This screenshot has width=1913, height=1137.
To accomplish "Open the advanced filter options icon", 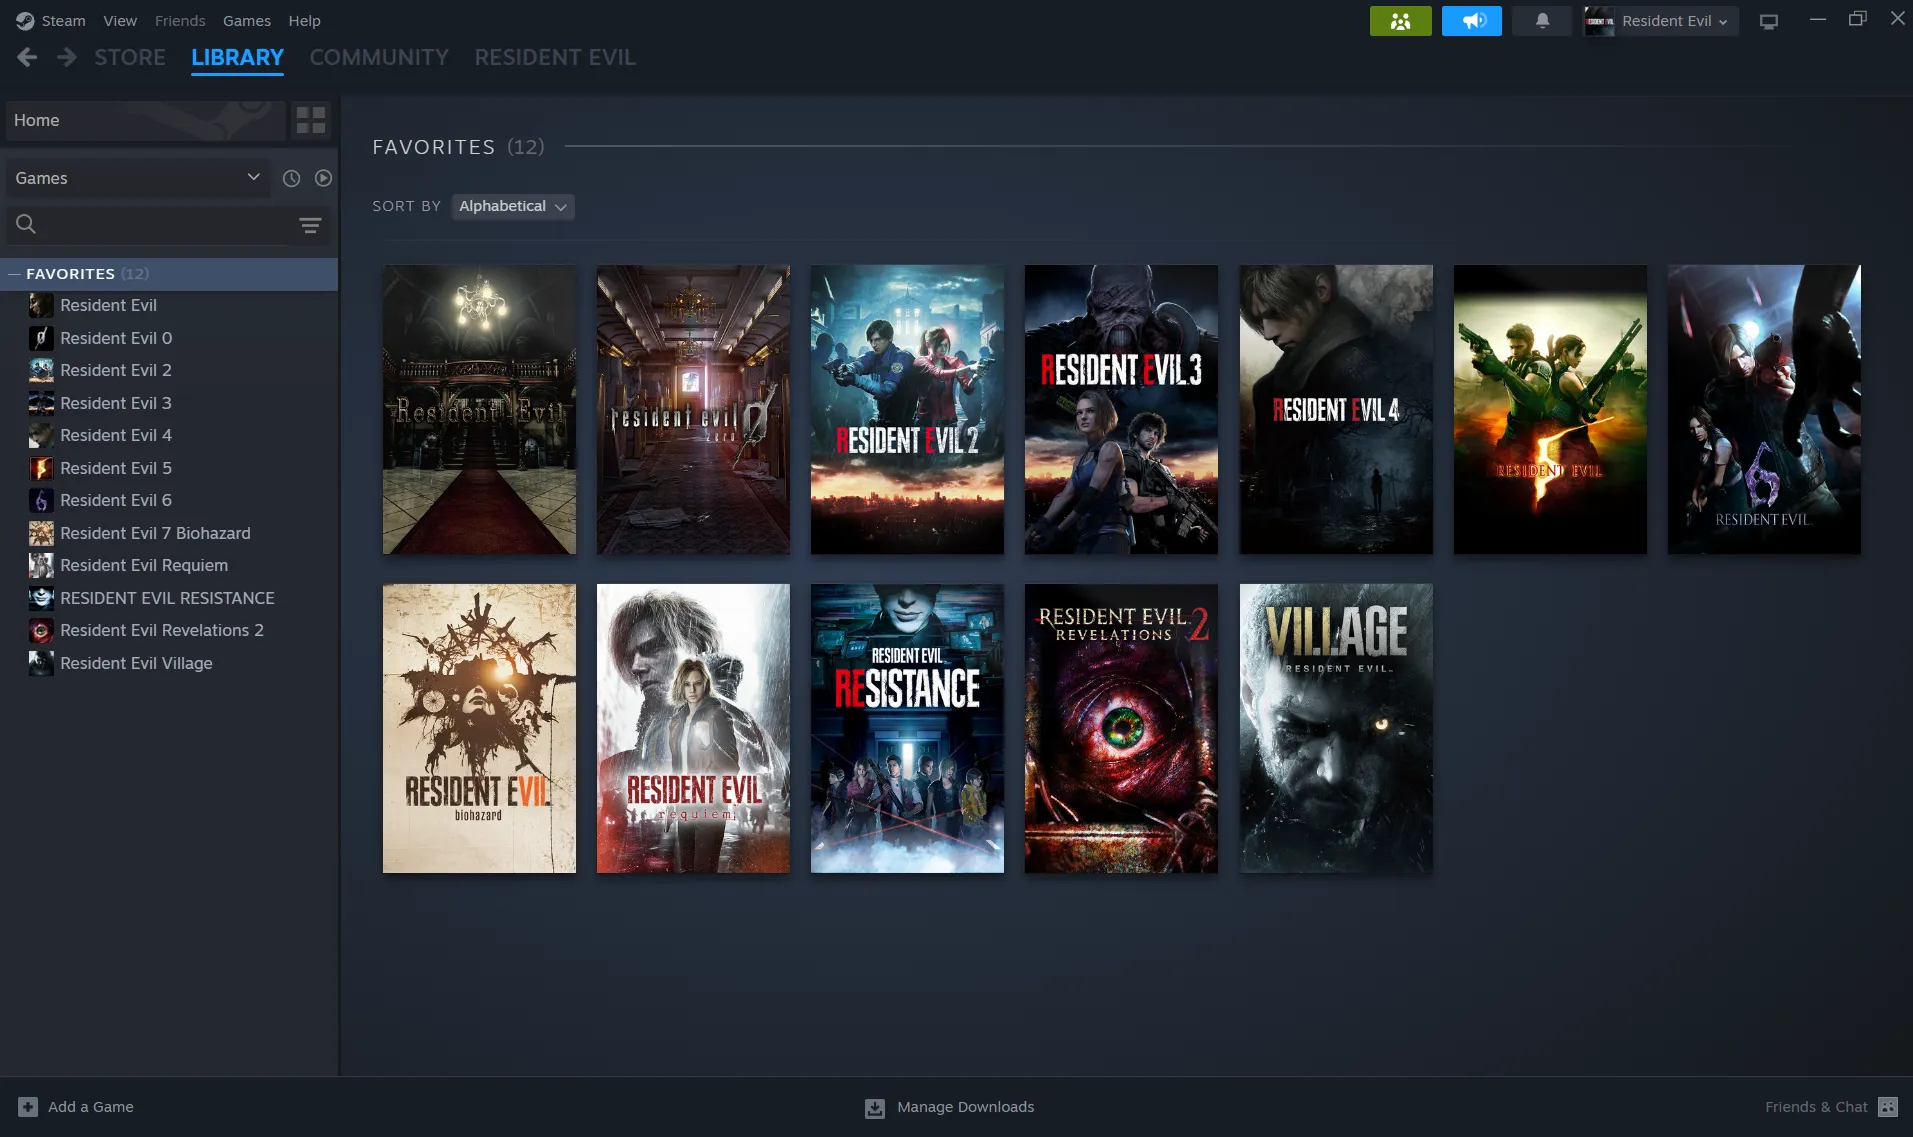I will pyautogui.click(x=310, y=225).
